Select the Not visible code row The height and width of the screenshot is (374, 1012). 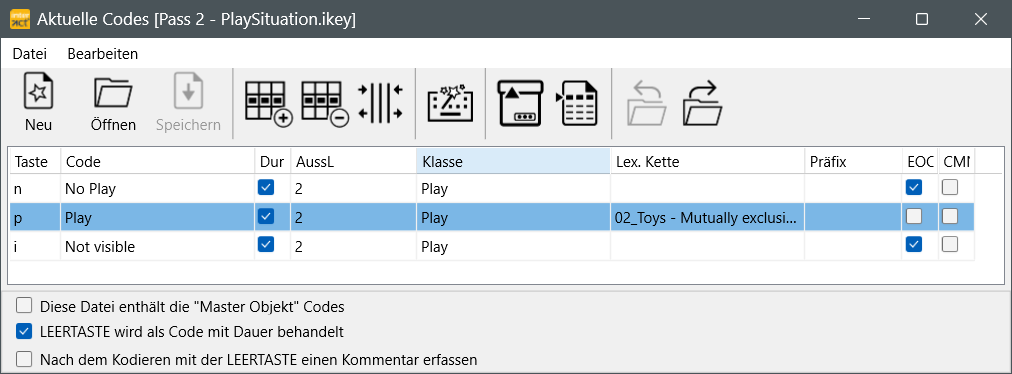tap(491, 247)
